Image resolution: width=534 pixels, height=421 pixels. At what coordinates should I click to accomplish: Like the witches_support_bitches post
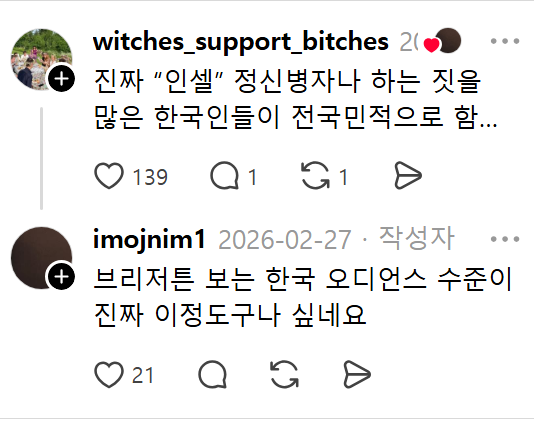click(x=109, y=176)
